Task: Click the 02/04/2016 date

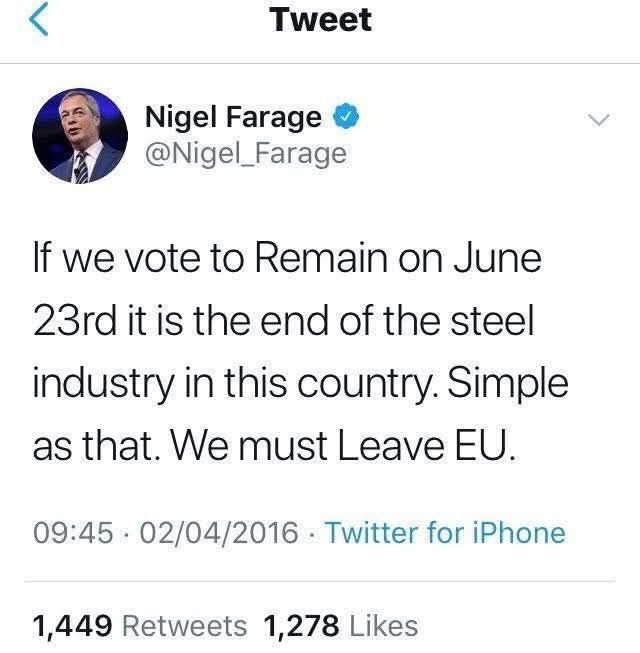Action: click(x=218, y=533)
